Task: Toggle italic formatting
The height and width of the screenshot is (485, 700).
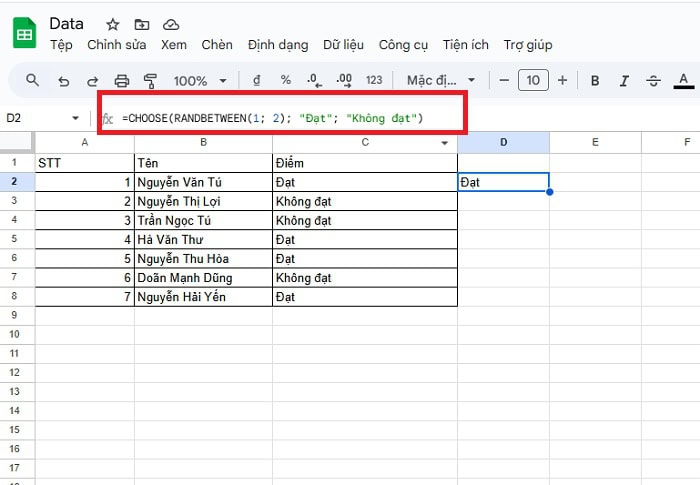Action: click(x=625, y=80)
